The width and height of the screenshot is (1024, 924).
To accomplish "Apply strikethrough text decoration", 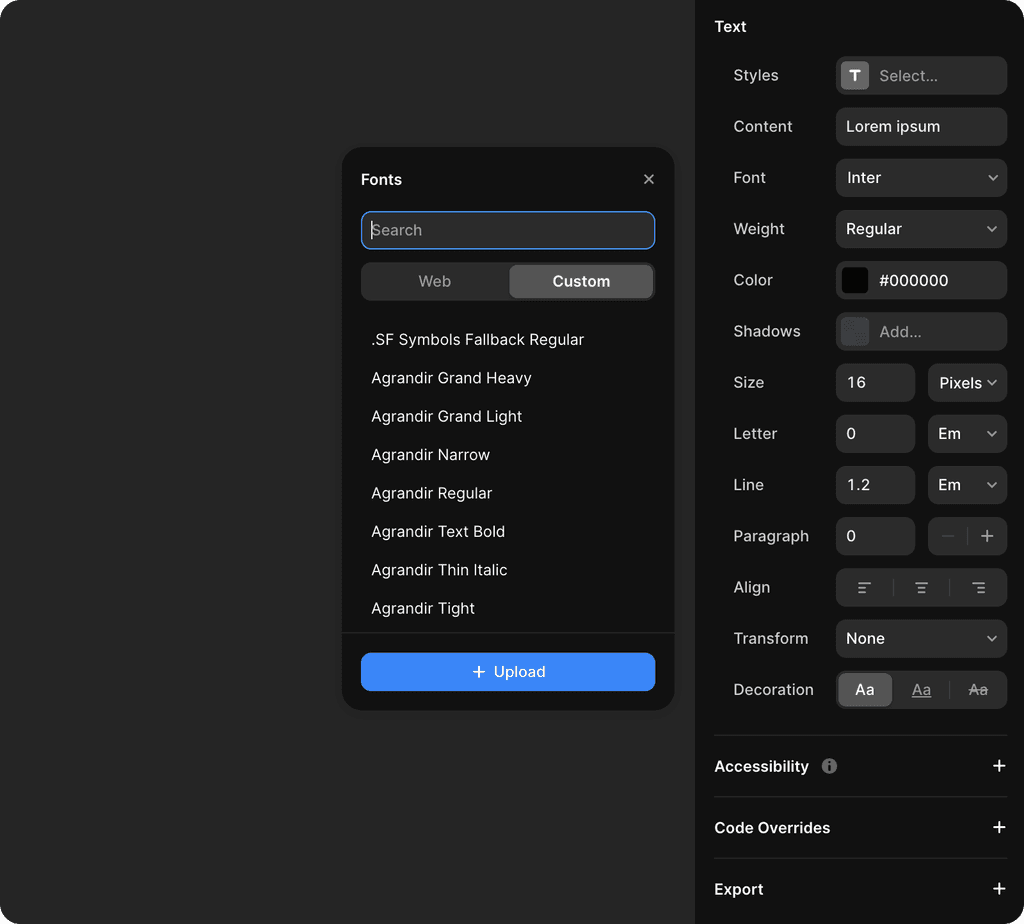I will [x=978, y=689].
